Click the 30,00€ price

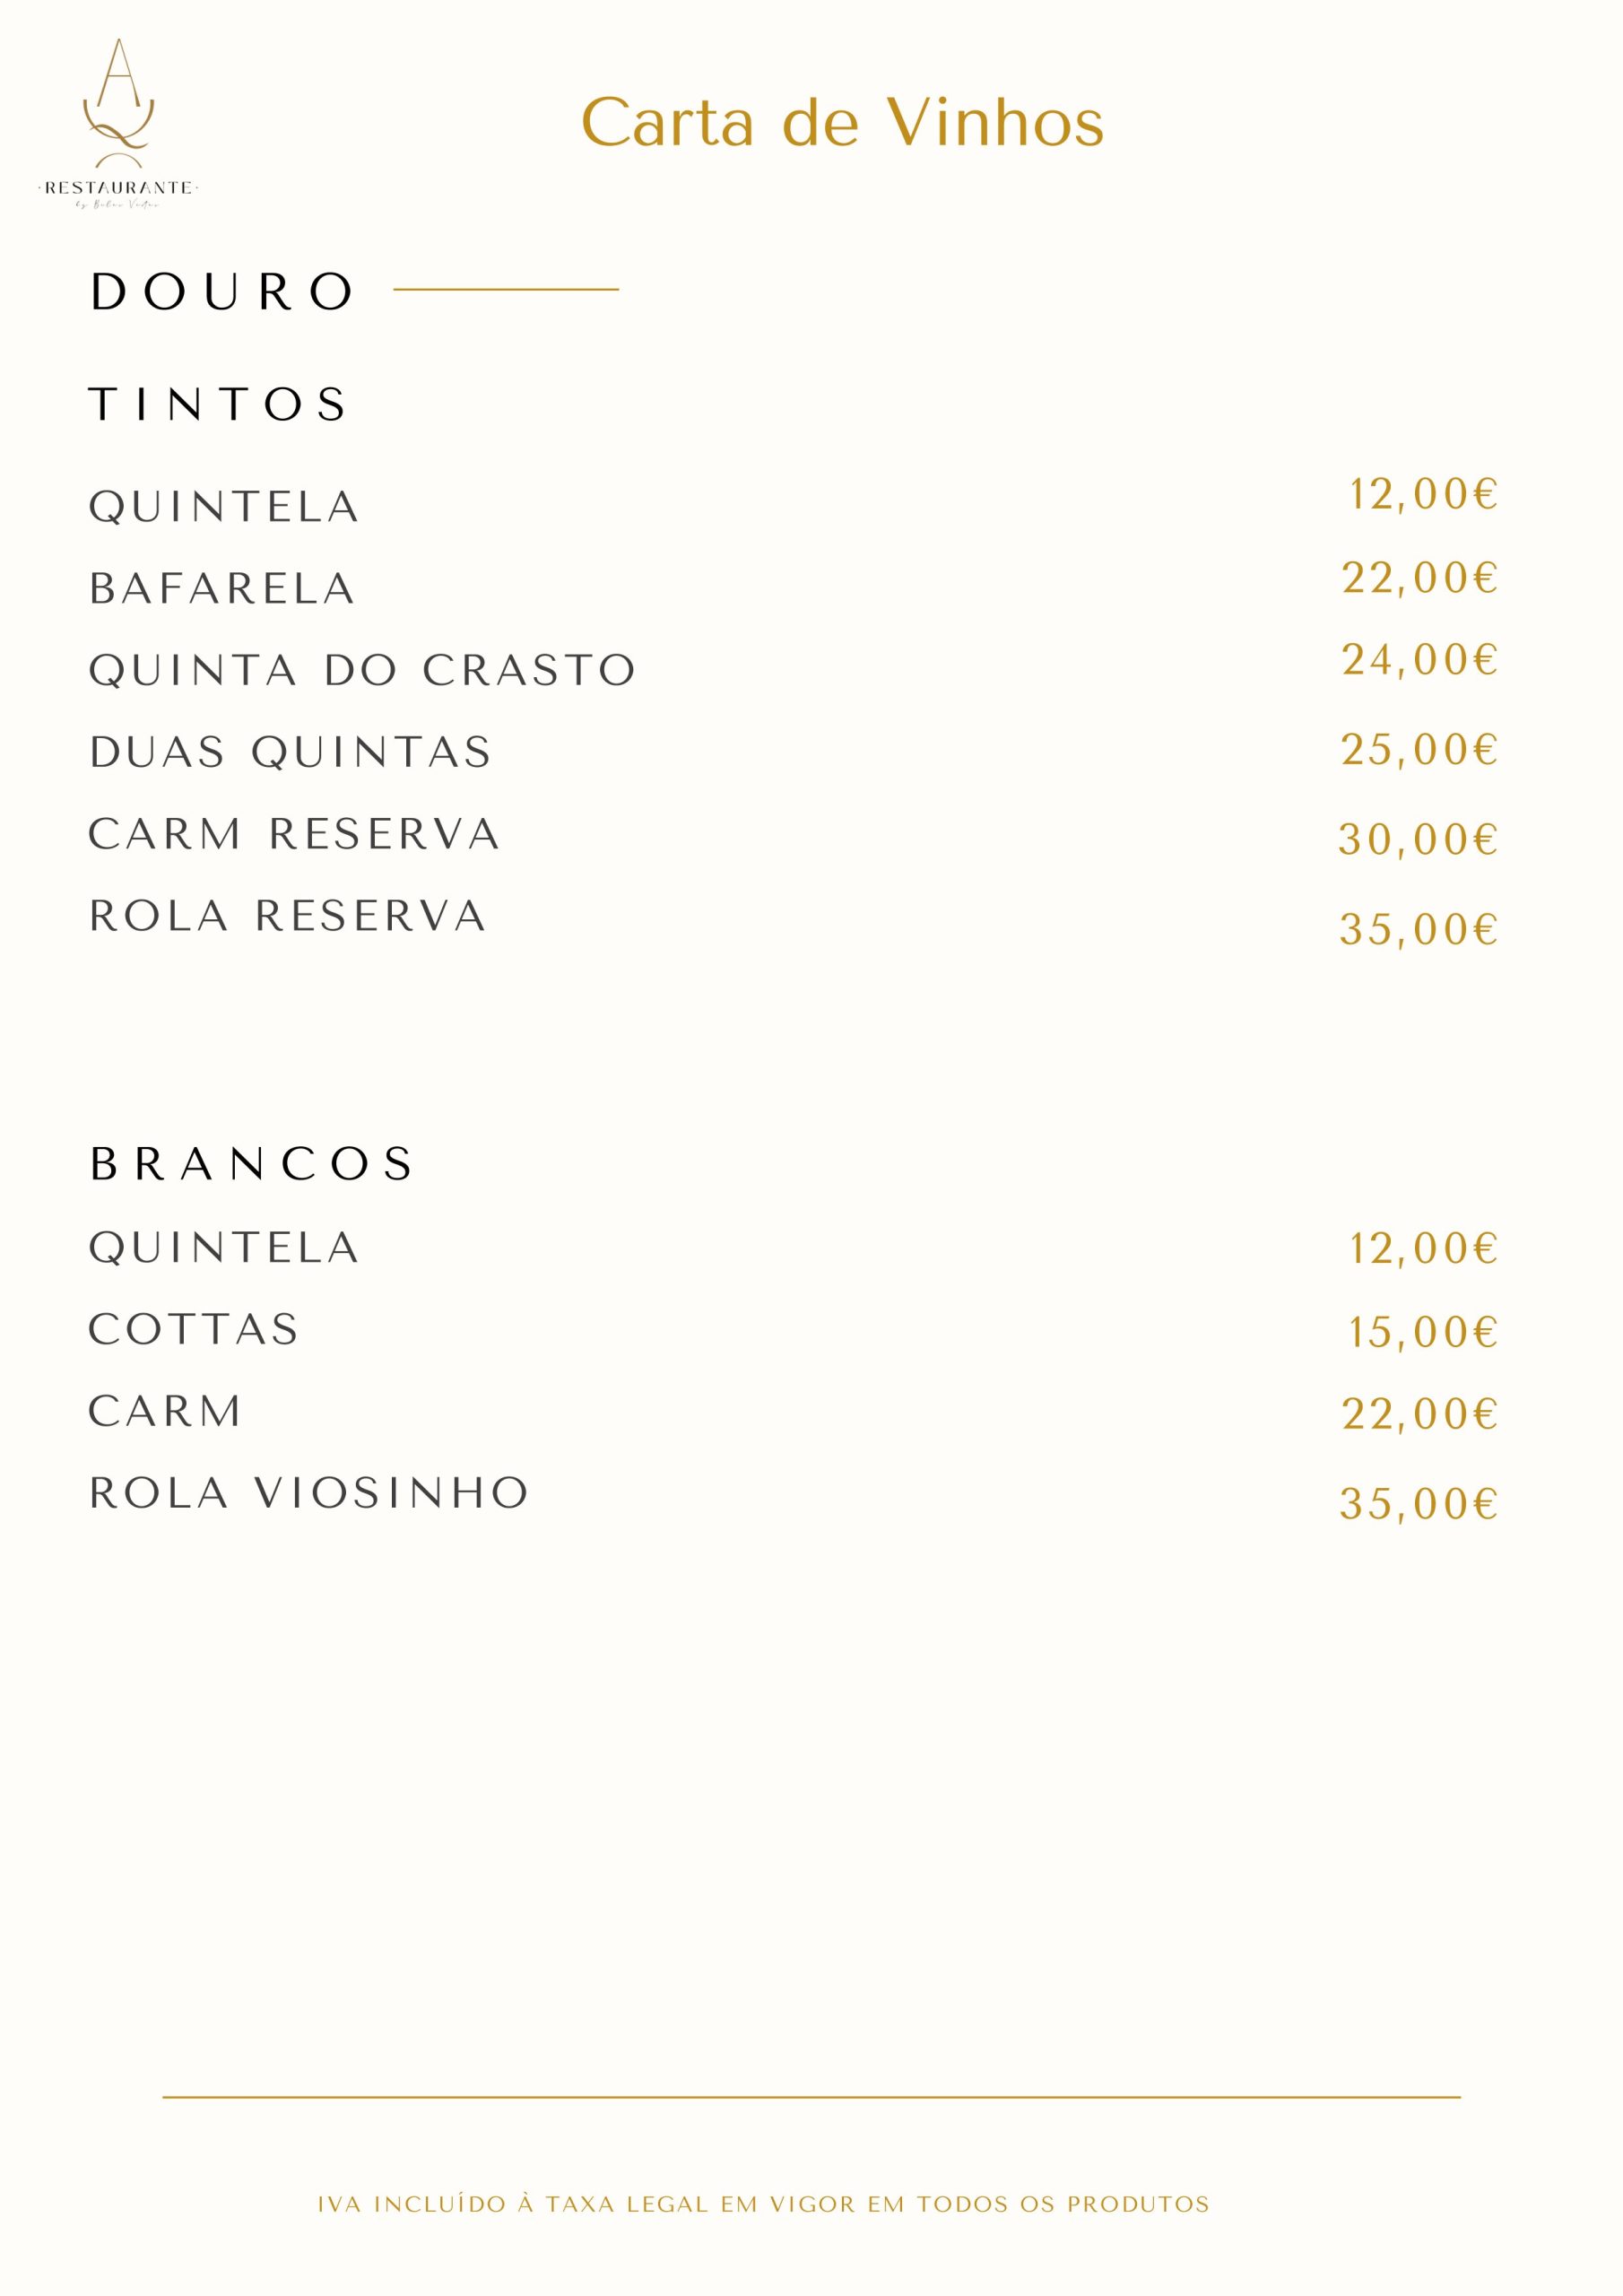point(1419,840)
